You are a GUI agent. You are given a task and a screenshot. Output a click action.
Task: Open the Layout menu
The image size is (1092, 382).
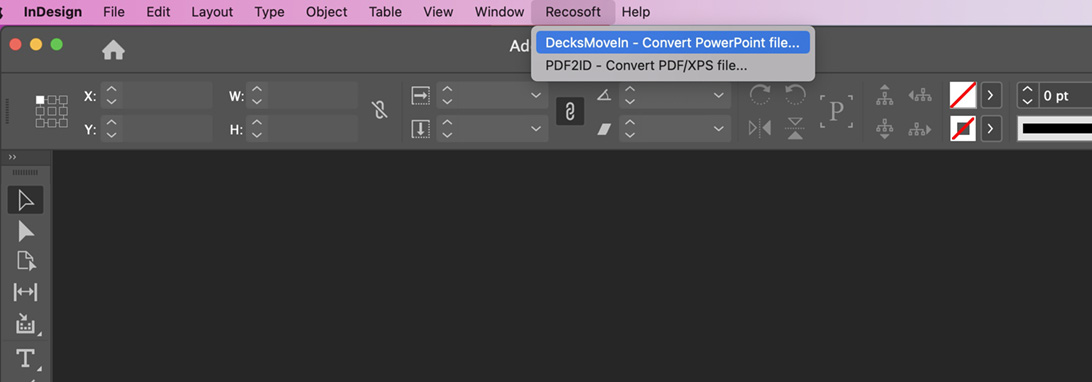[212, 12]
